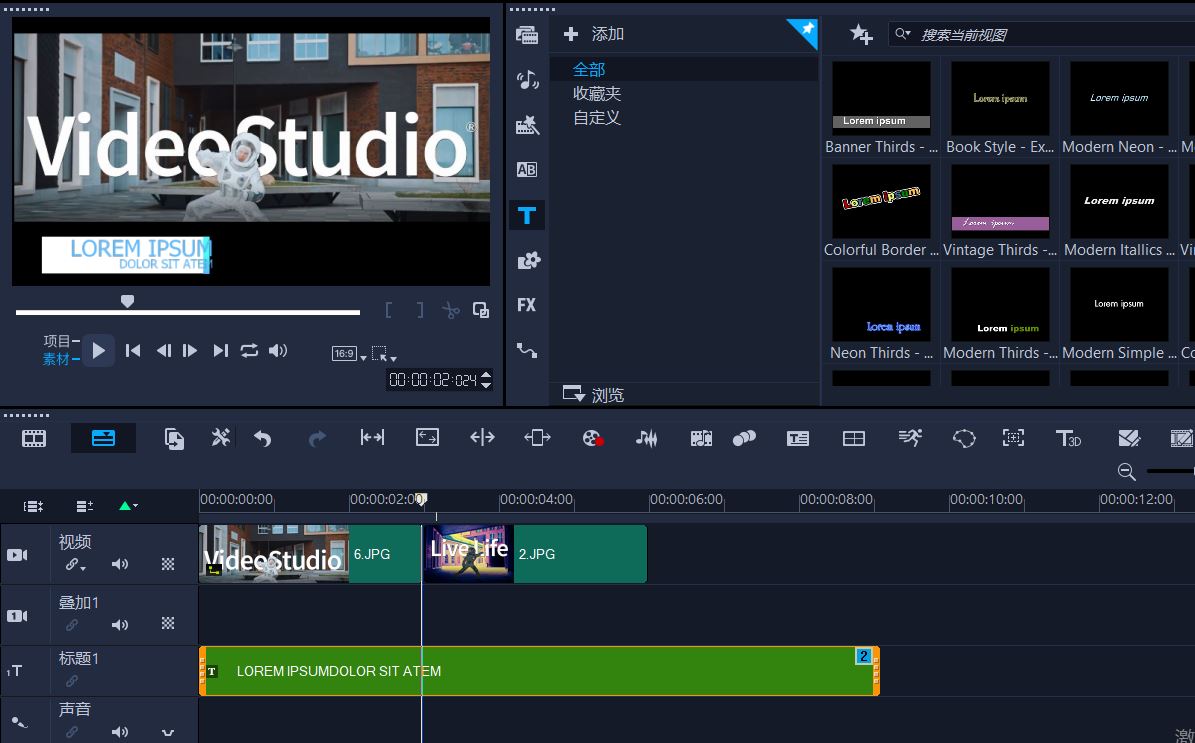Screen dimensions: 1195x743
Task: Select the Modern Neon title preset
Action: 1119,108
